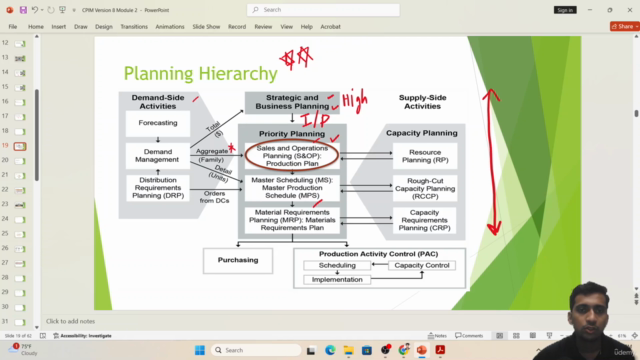The width and height of the screenshot is (640, 360).
Task: Click Accessibility: Investigate status button
Action: click(82, 336)
